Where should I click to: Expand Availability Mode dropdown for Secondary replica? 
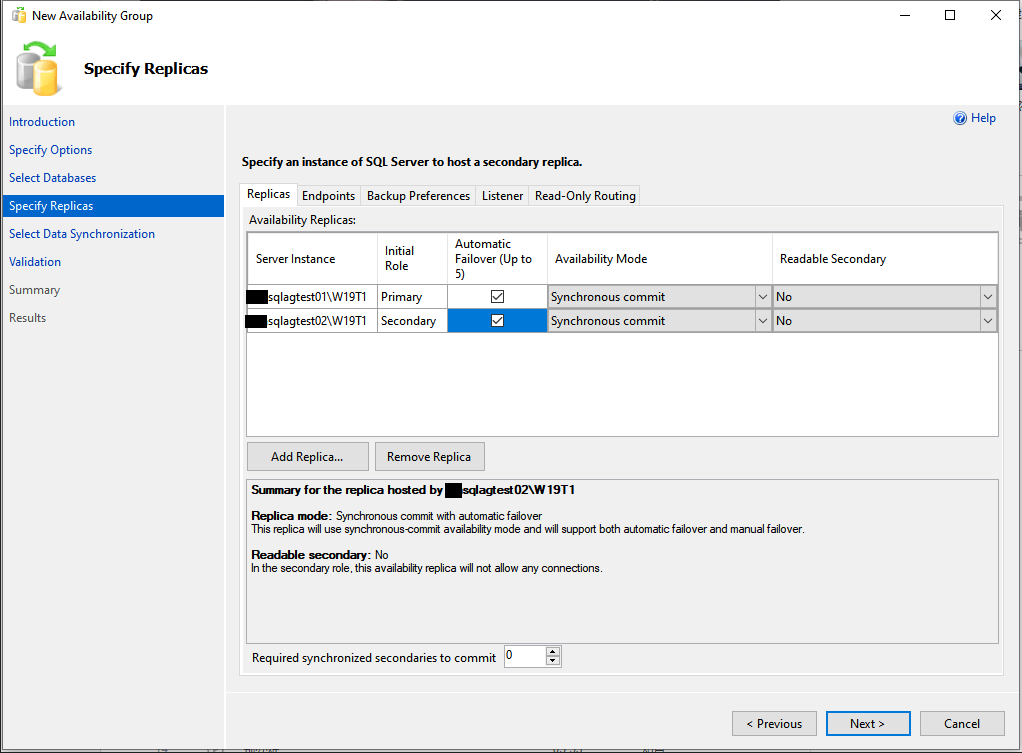point(762,321)
